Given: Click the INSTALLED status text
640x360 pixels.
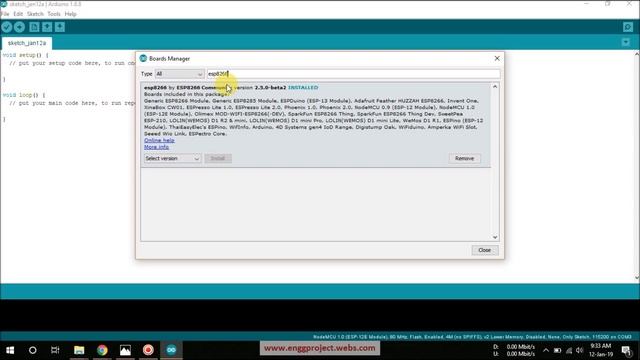Looking at the screenshot, I should point(303,88).
